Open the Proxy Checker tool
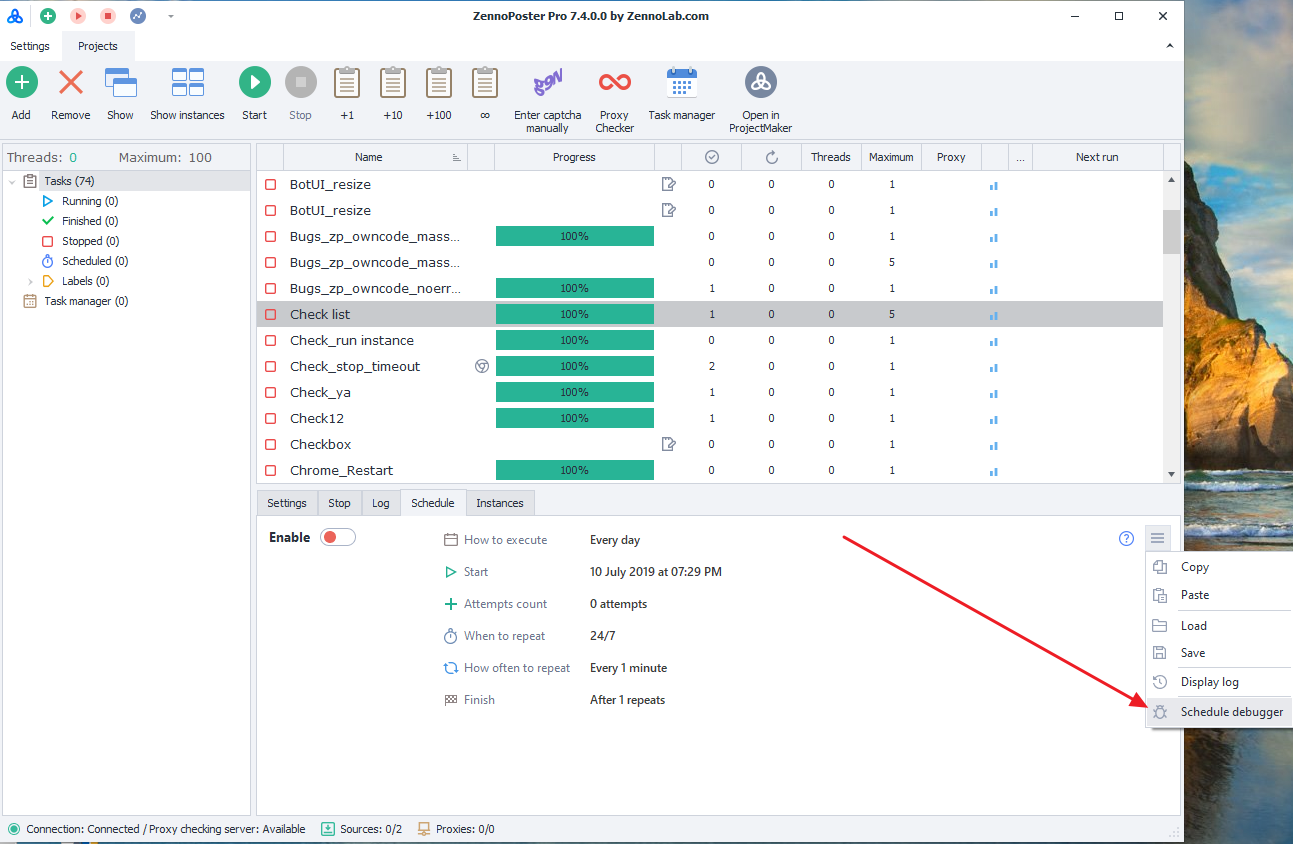Viewport: 1293px width, 844px height. 614,83
